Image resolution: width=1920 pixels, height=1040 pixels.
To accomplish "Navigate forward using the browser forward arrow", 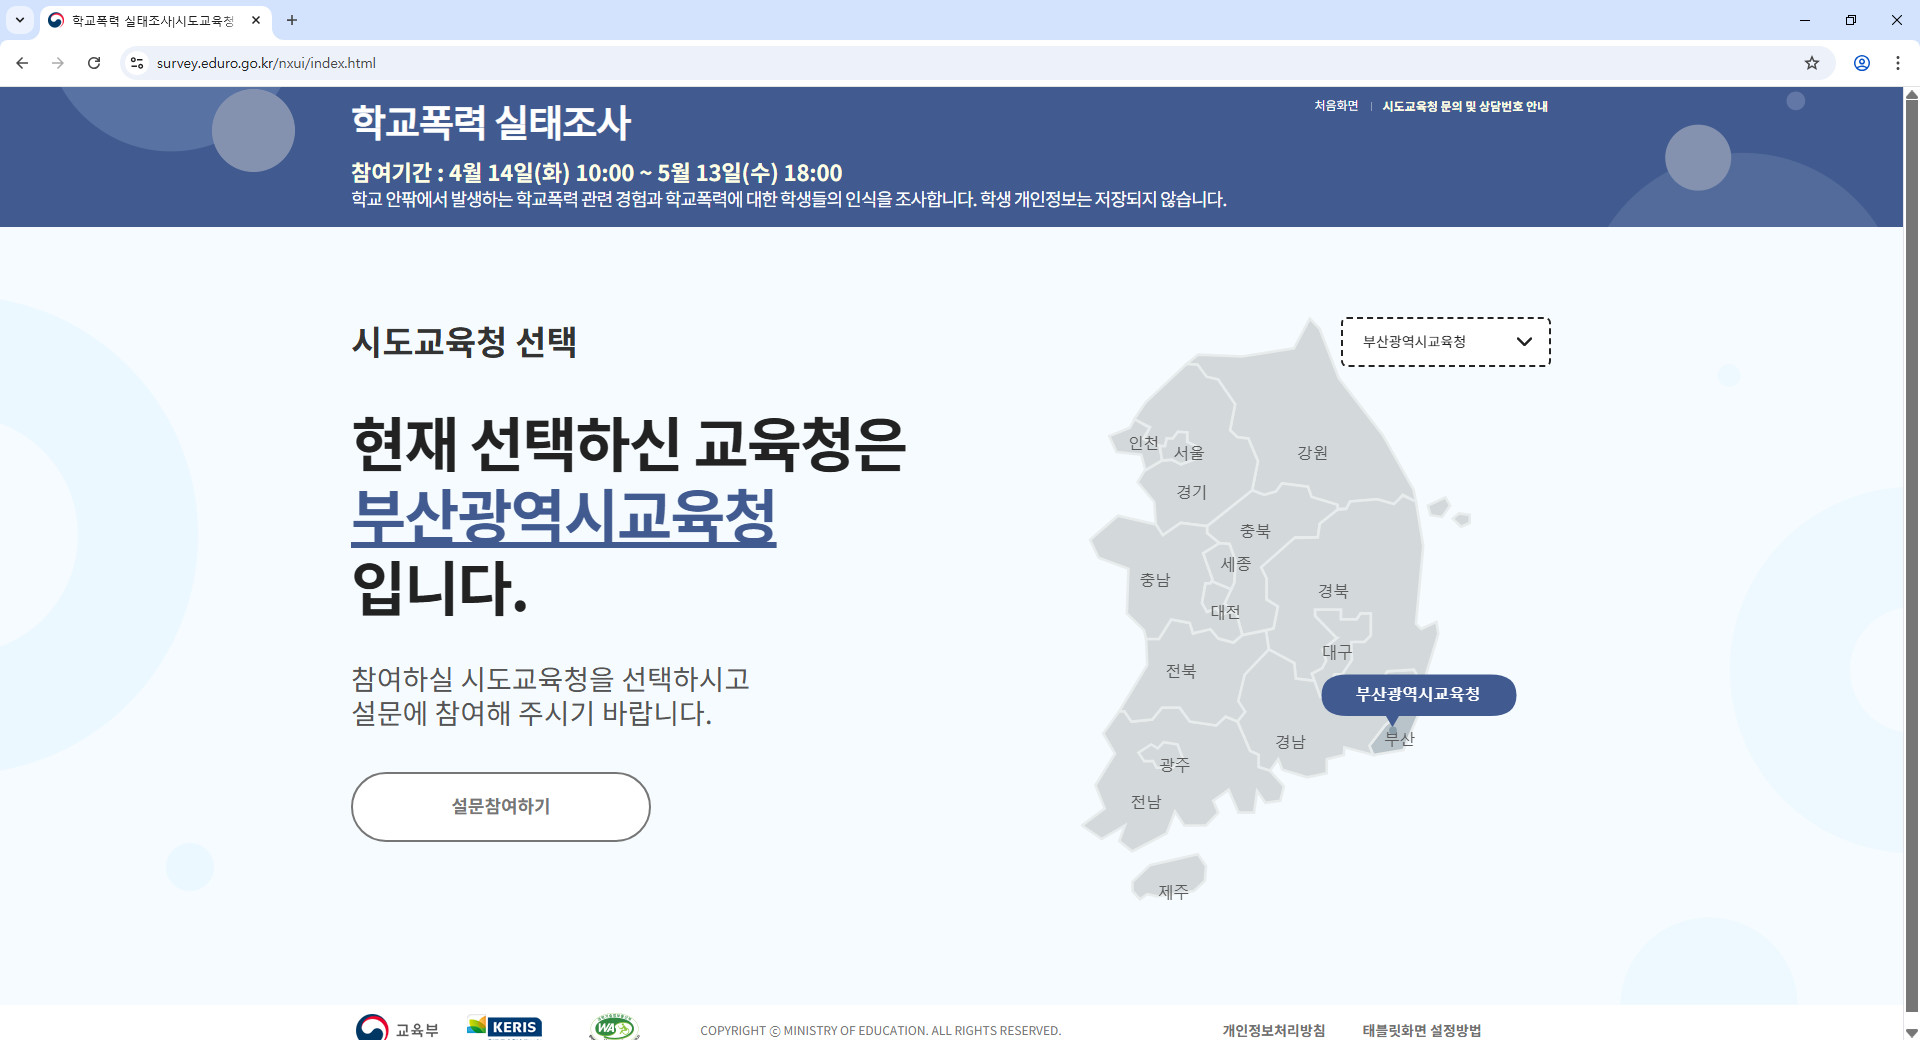I will pos(58,63).
